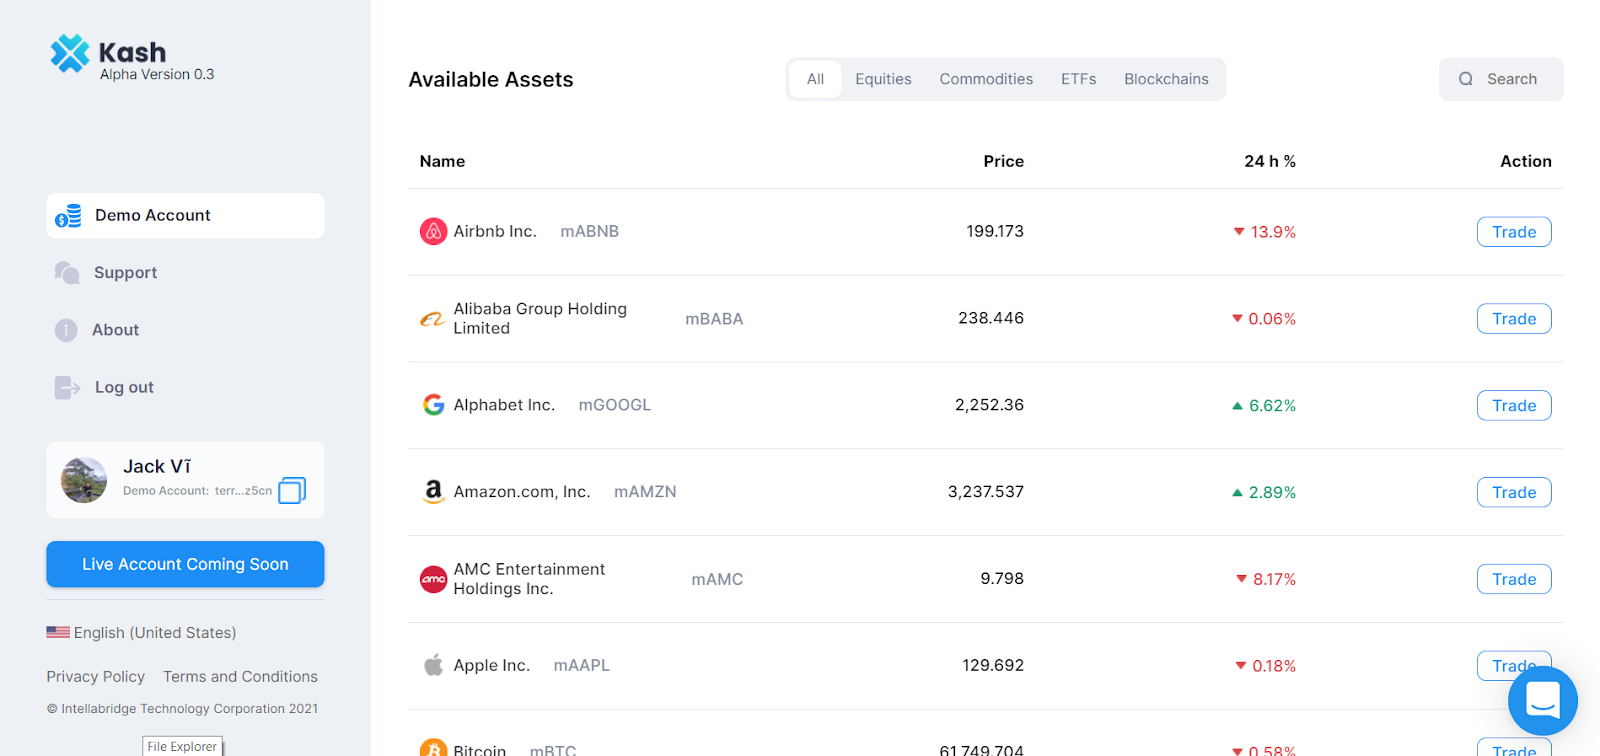
Task: Click the Apple logo icon
Action: tap(433, 665)
